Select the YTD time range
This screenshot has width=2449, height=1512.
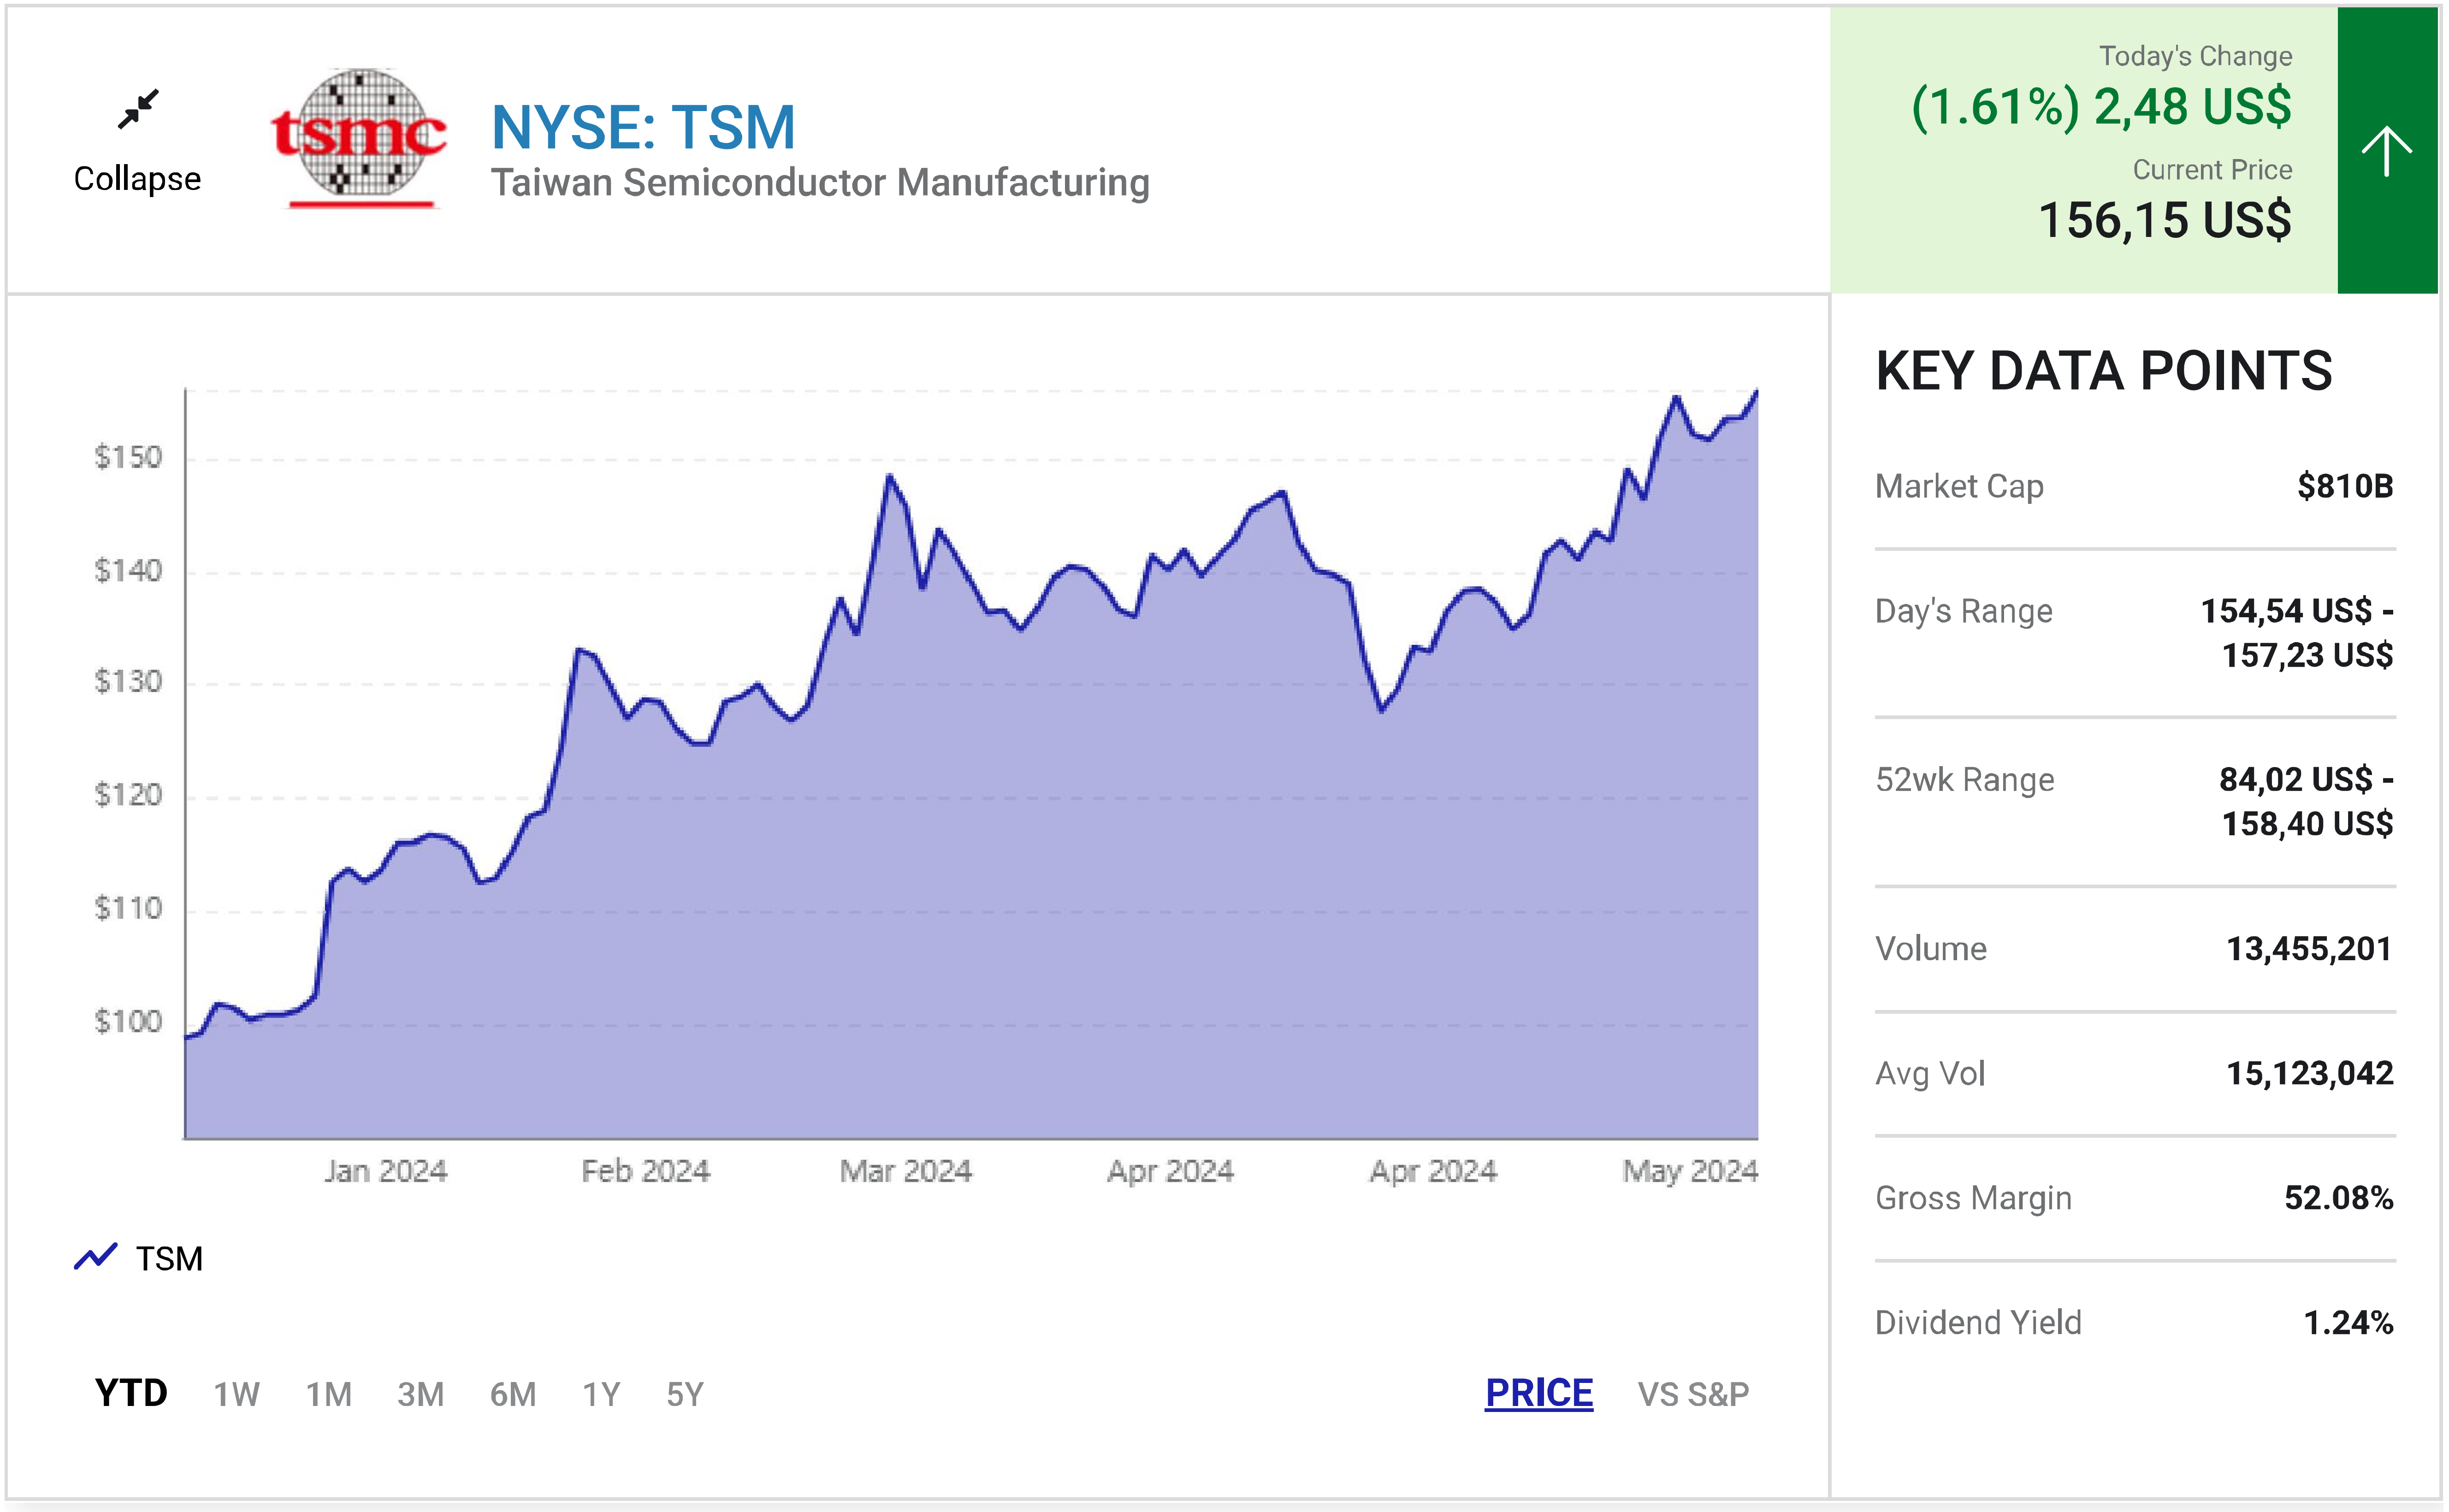click(x=131, y=1393)
